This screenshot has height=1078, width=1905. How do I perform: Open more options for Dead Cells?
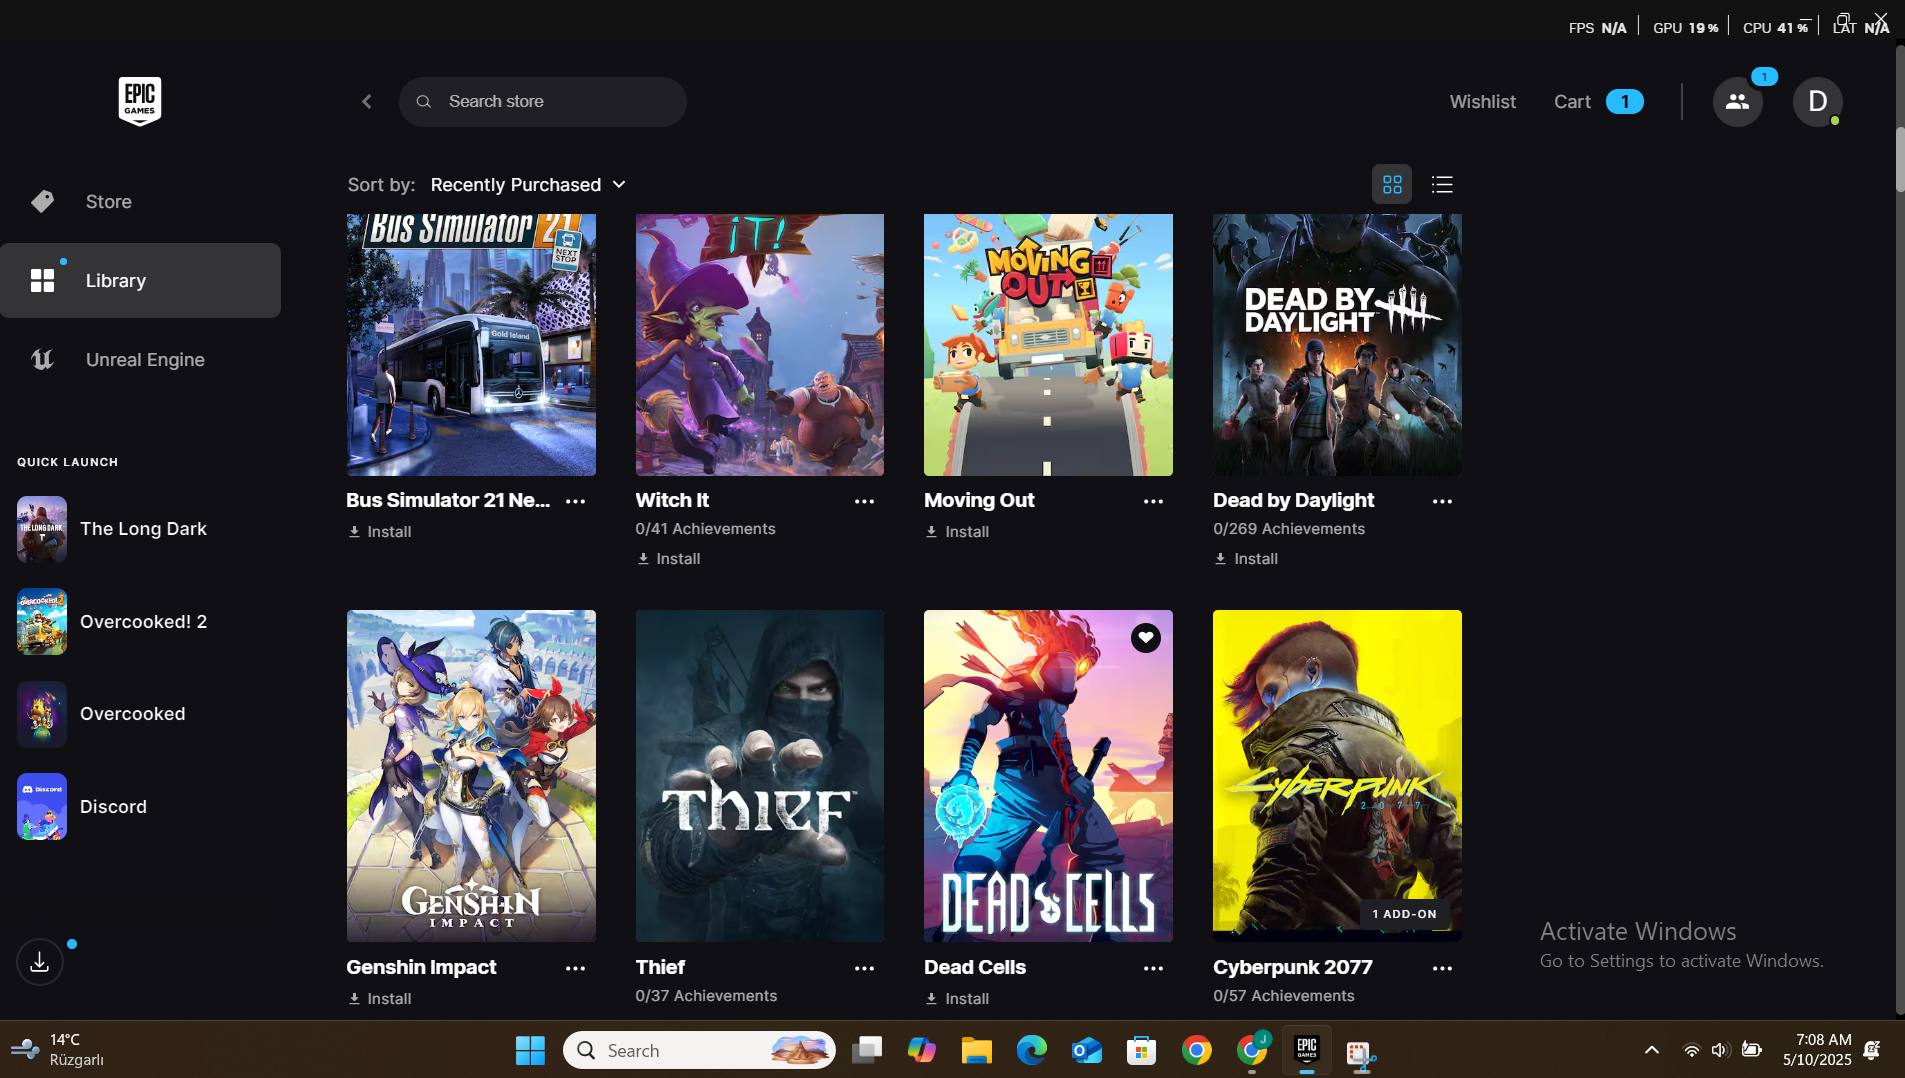(x=1153, y=968)
